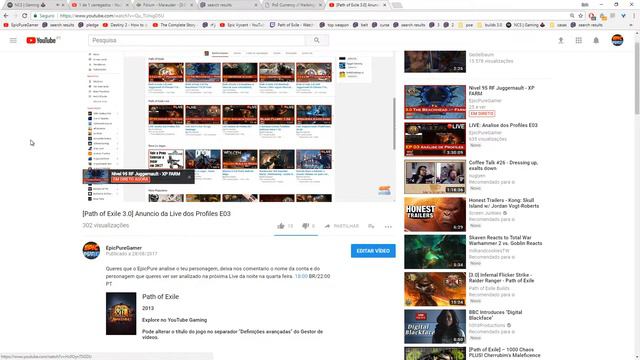The image size is (640, 360).
Task: Click the magnifier search button
Action: tap(317, 40)
